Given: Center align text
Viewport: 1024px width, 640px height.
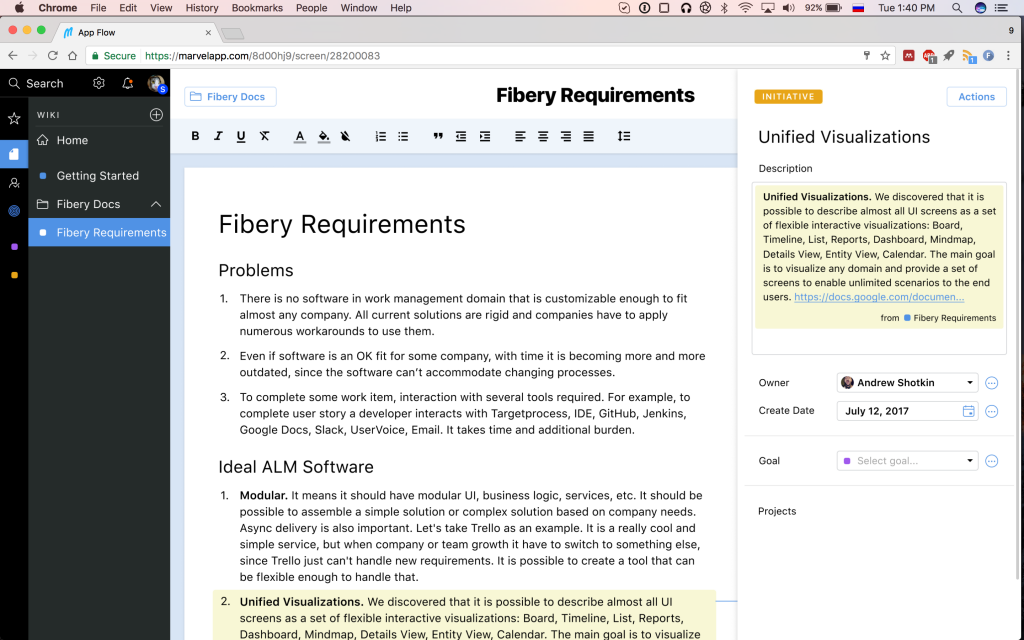Looking at the screenshot, I should [543, 136].
